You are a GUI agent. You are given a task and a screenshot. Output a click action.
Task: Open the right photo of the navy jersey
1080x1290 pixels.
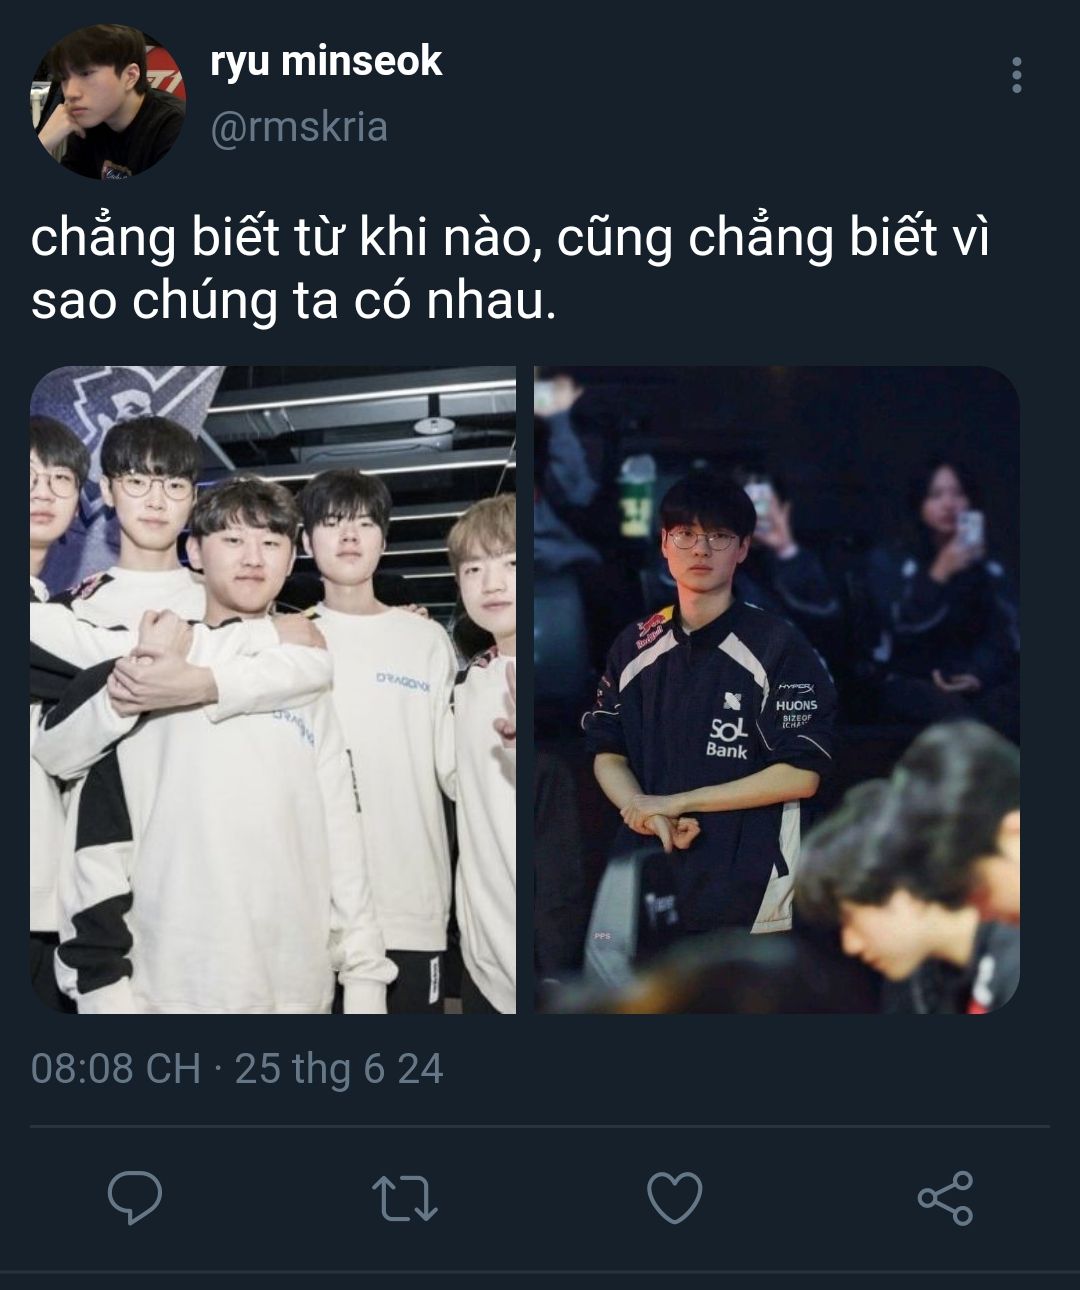click(x=777, y=690)
